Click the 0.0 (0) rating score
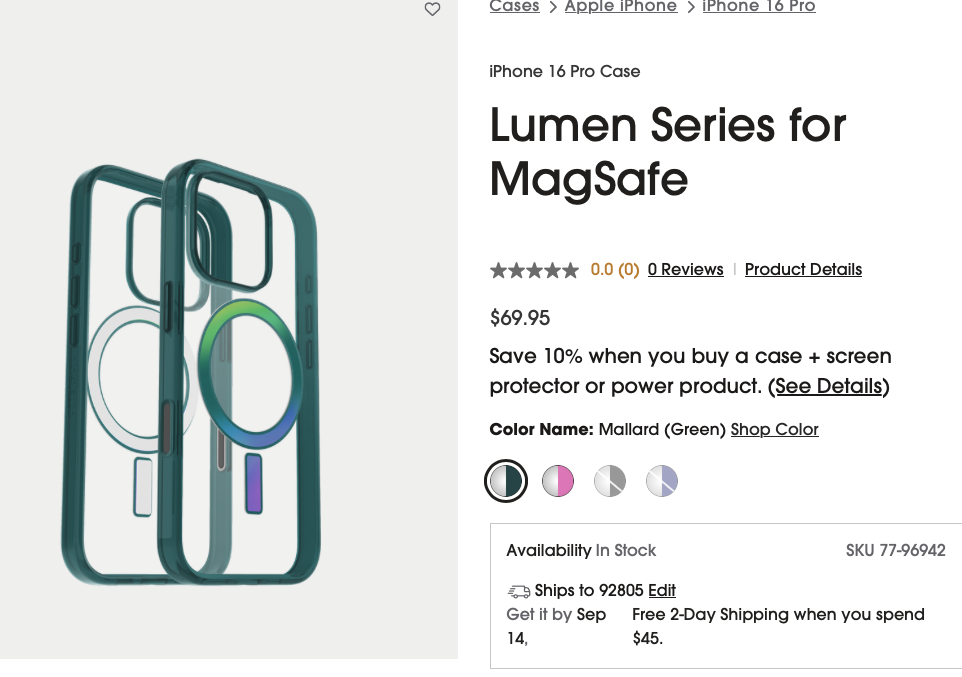Image resolution: width=962 pixels, height=677 pixels. click(x=614, y=270)
